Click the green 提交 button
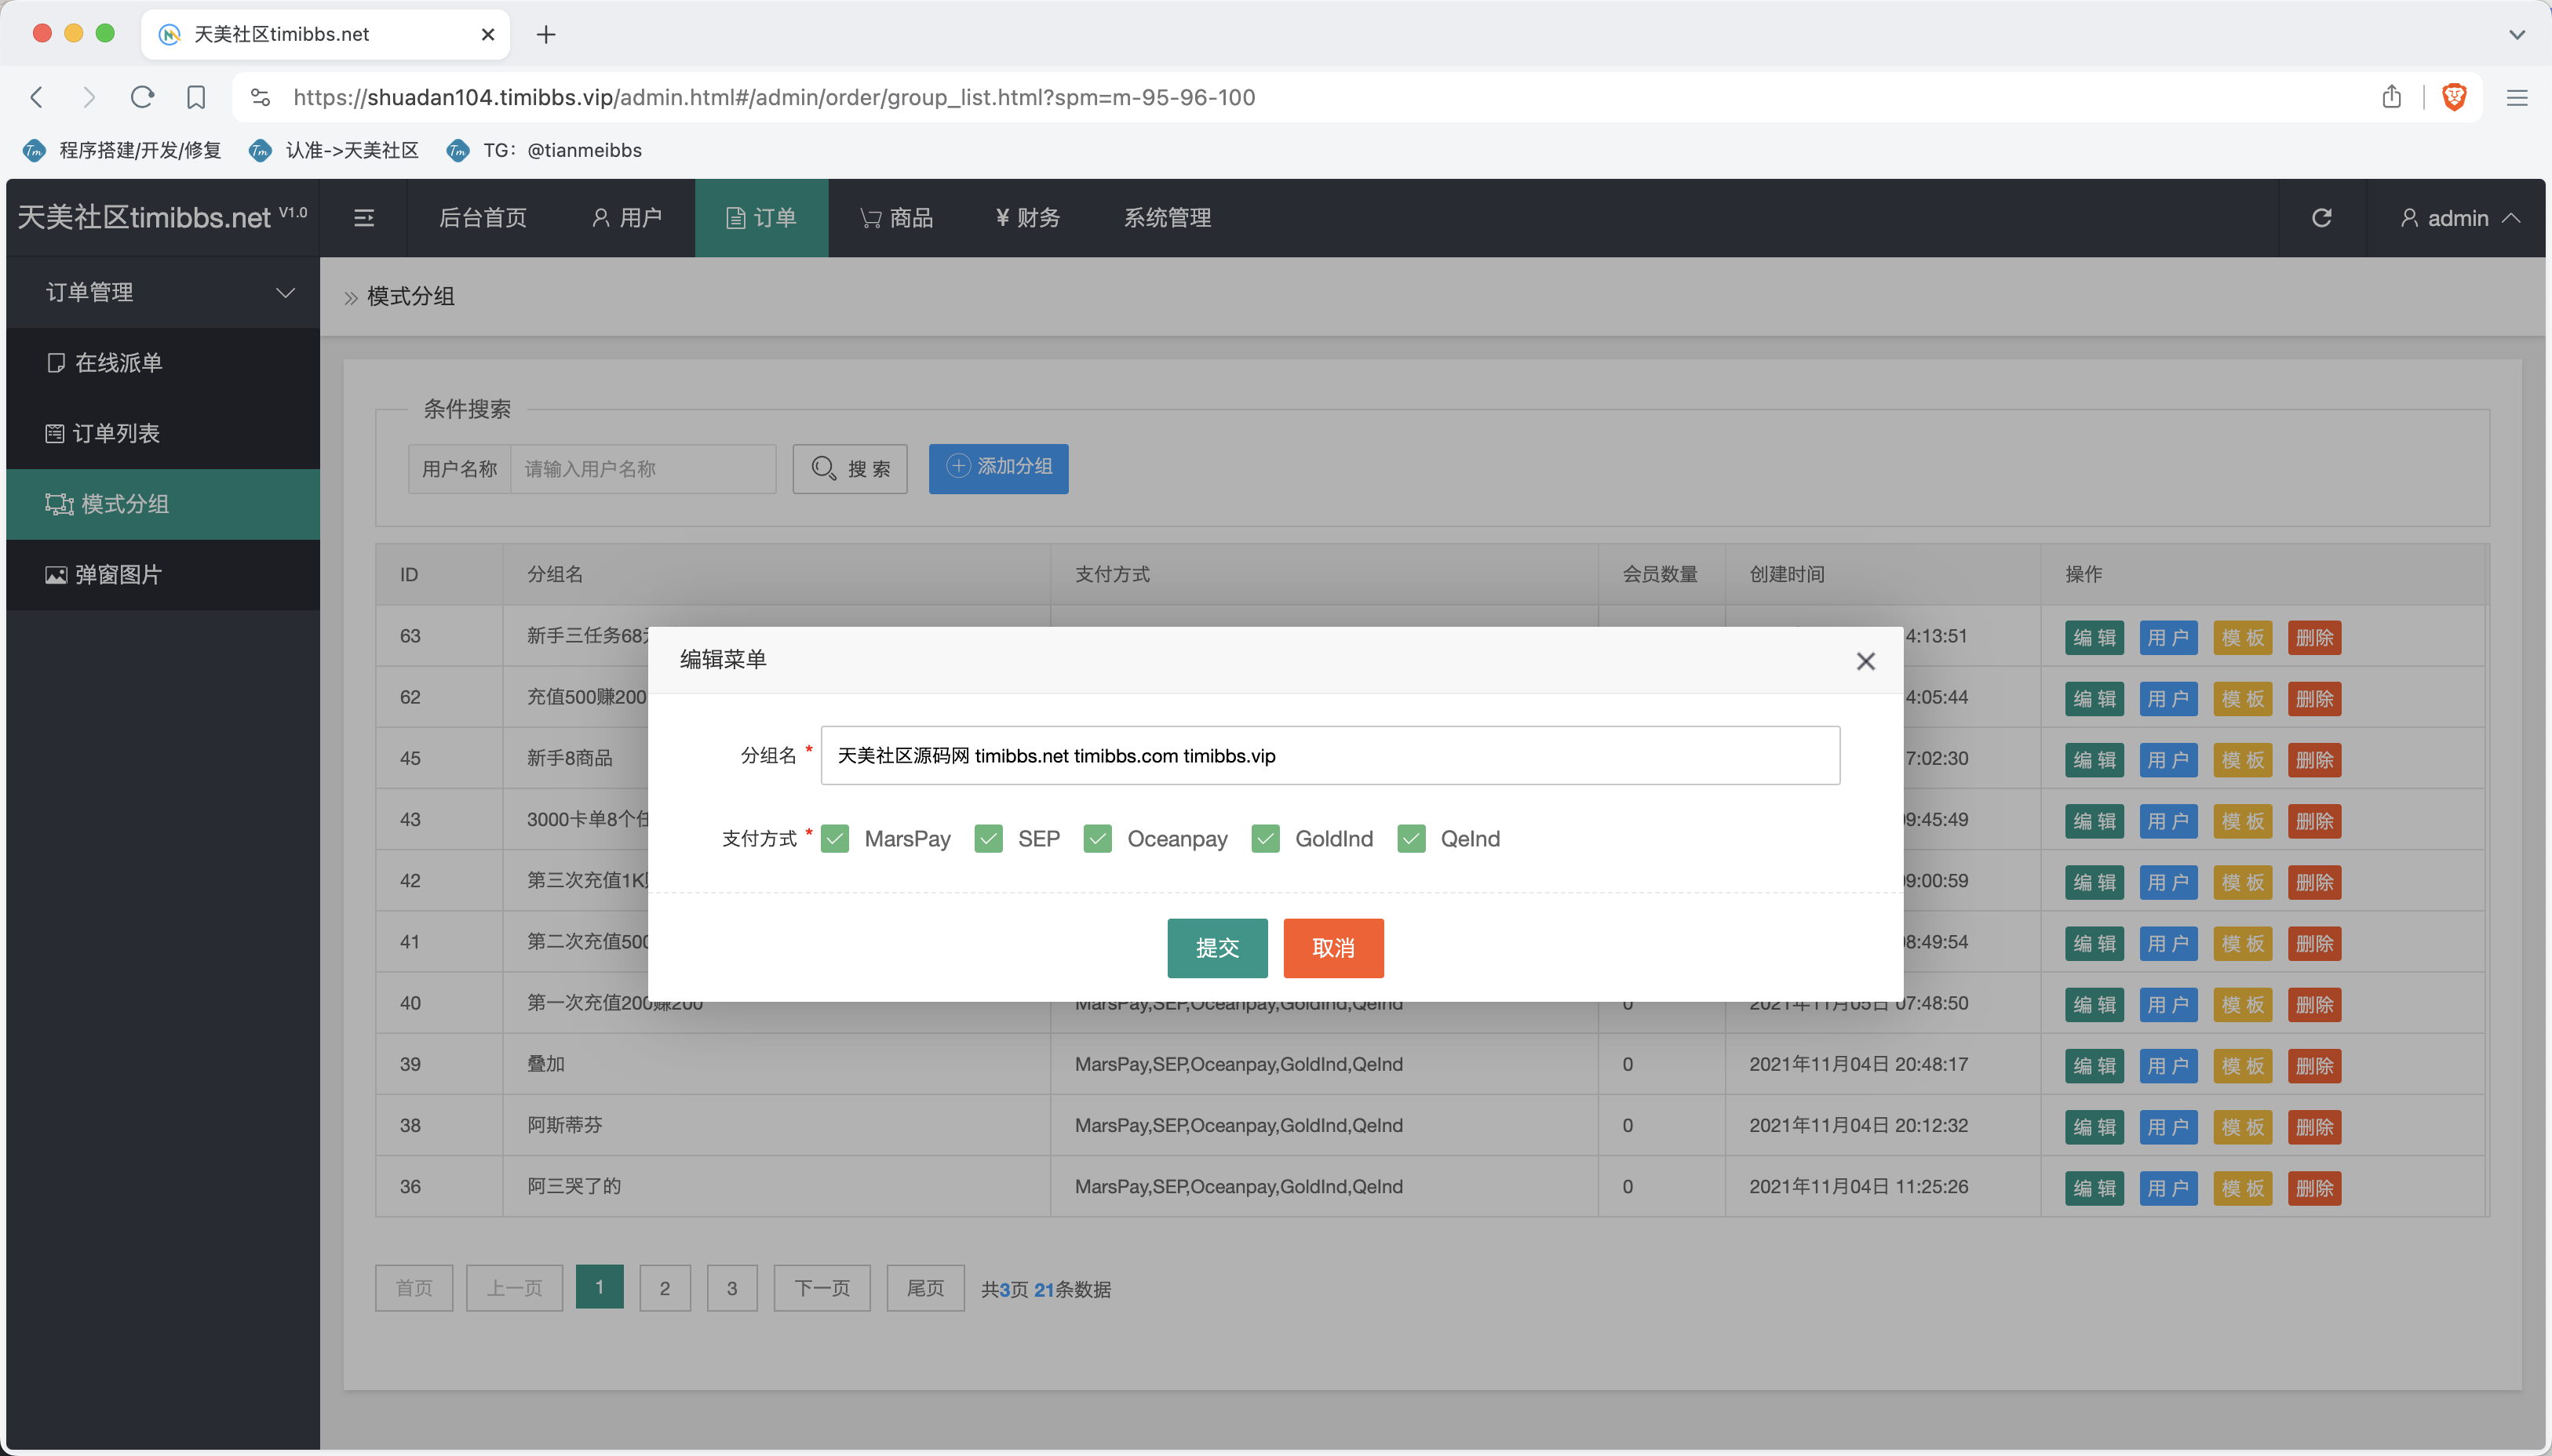The width and height of the screenshot is (2552, 1456). pos(1217,948)
